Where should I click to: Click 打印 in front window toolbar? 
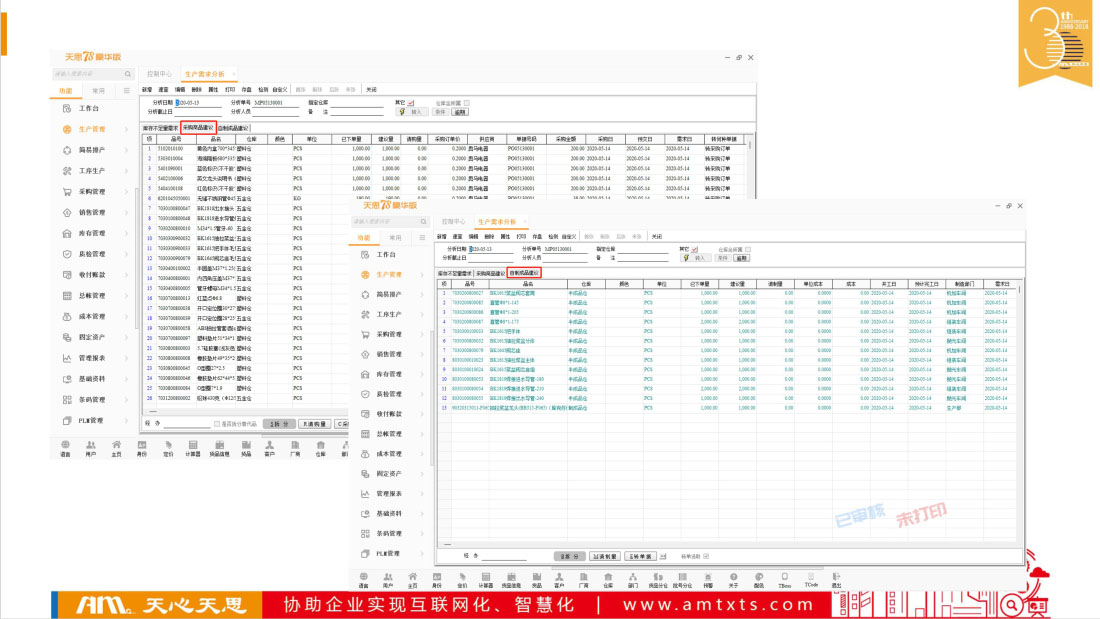pyautogui.click(x=520, y=237)
